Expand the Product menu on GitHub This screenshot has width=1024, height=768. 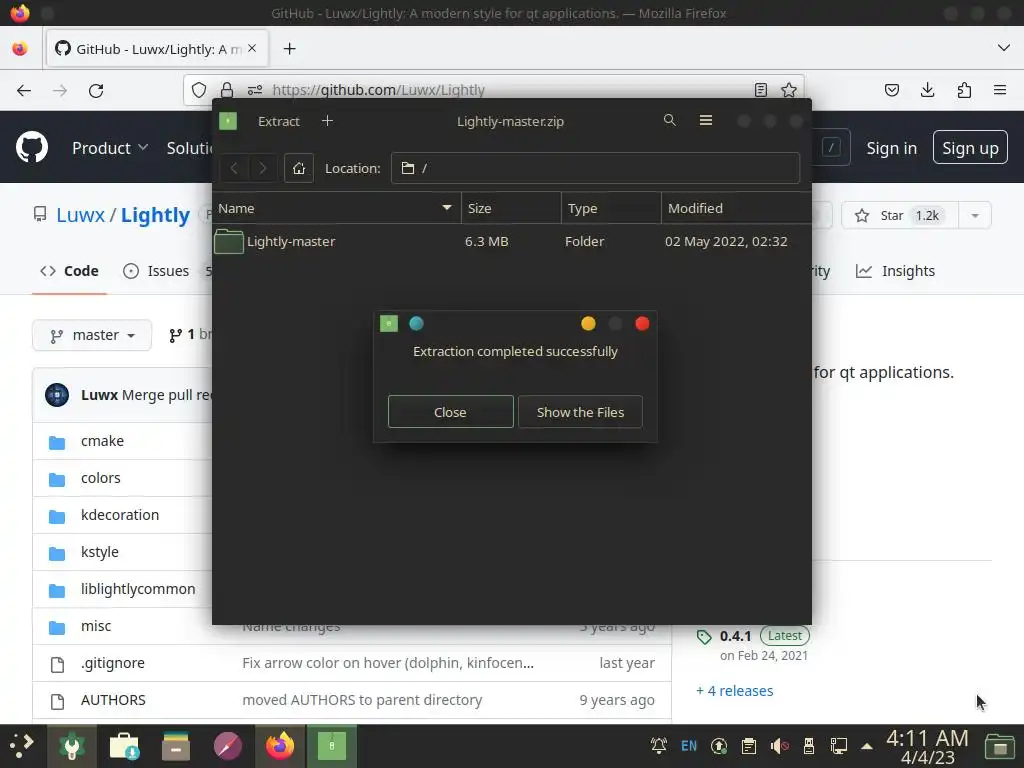pyautogui.click(x=110, y=148)
